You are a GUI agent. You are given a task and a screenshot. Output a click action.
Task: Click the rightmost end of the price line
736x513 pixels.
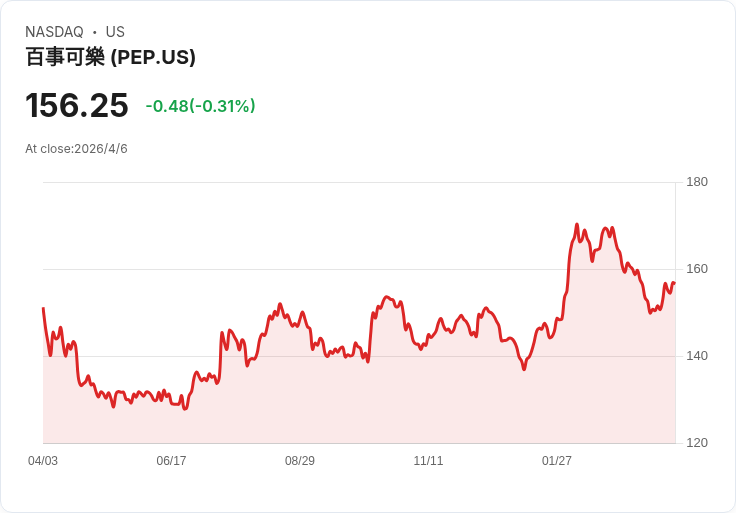point(674,283)
